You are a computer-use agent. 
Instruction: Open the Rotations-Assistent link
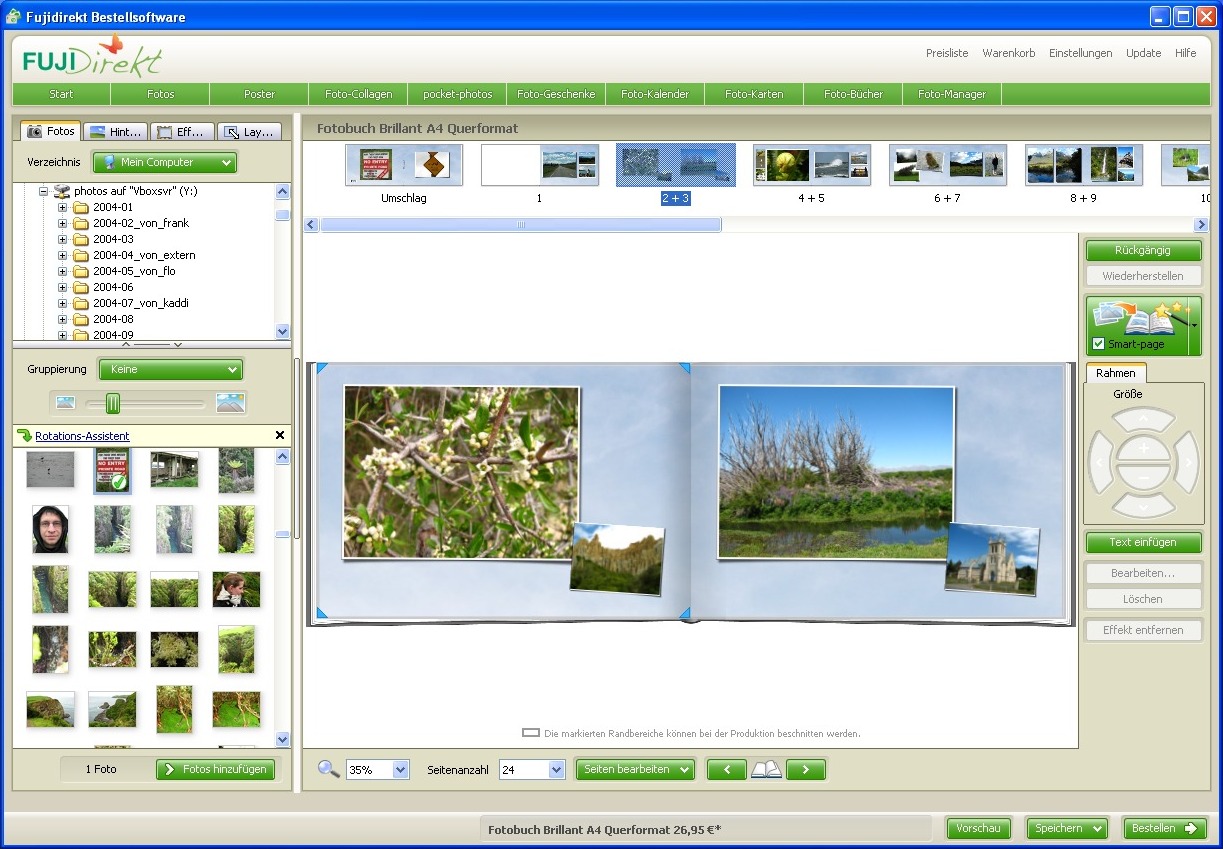pos(82,436)
